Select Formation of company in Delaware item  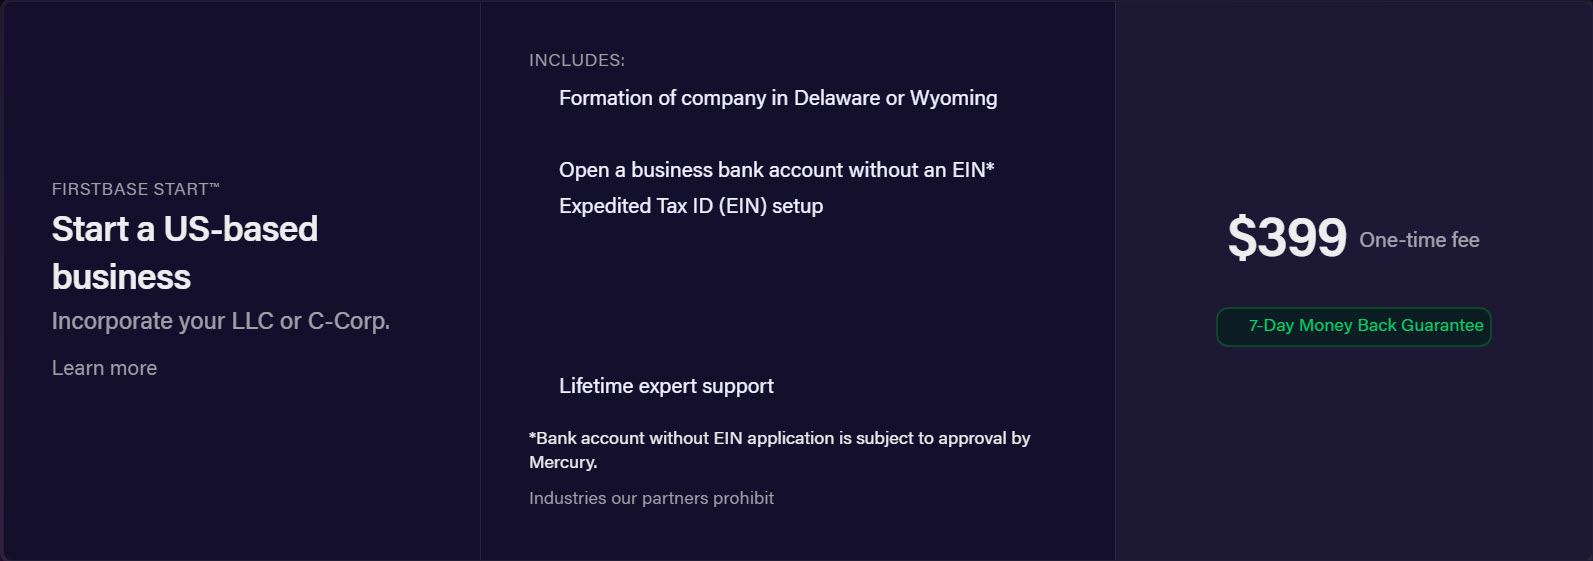(778, 98)
